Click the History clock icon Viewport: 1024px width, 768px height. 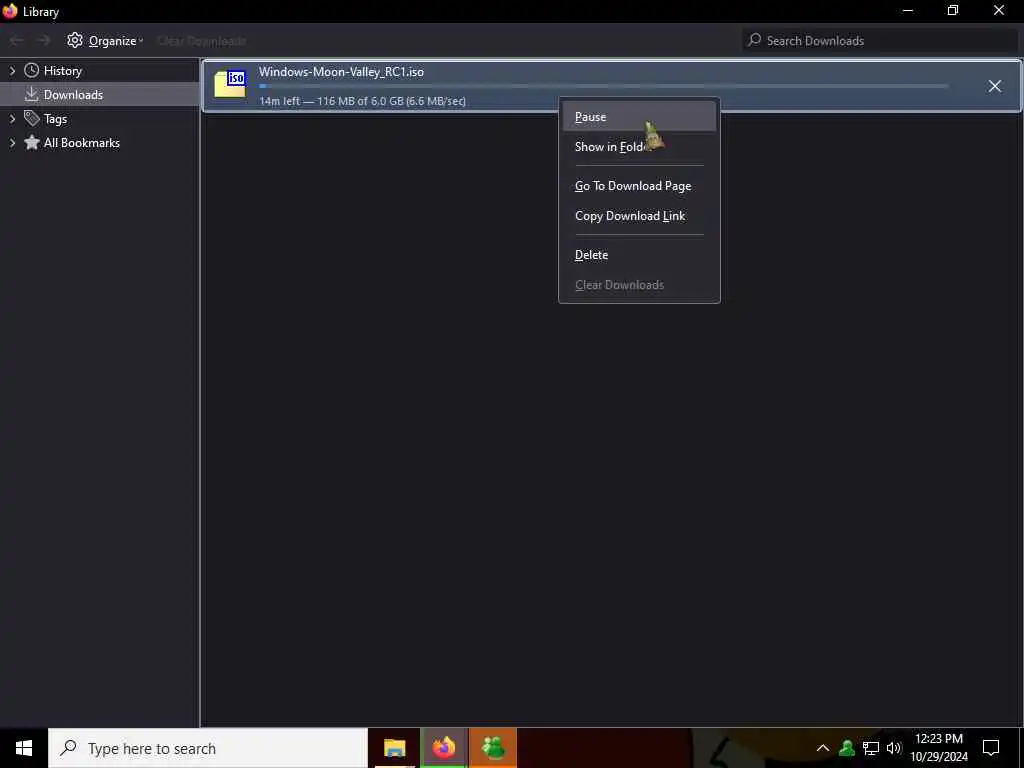point(31,70)
